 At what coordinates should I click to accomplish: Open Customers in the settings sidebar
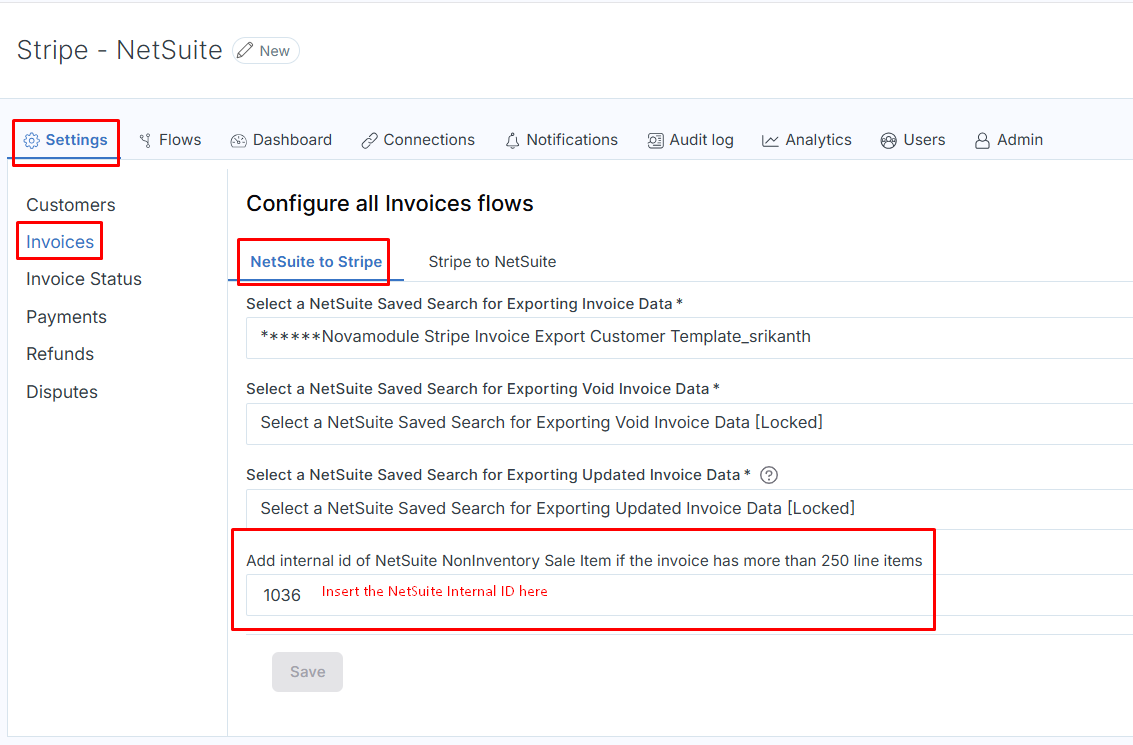[x=71, y=204]
